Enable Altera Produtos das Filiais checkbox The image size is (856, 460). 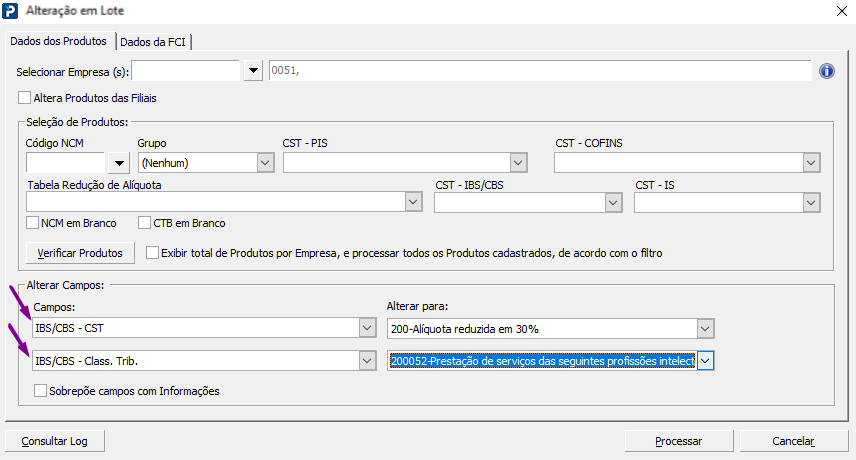(25, 98)
